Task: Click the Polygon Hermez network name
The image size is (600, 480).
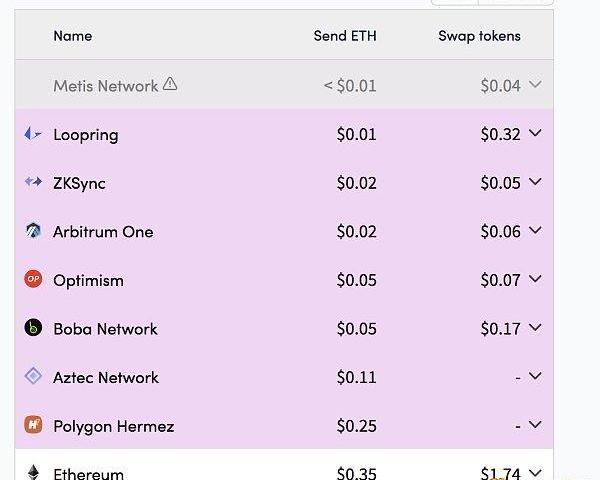Action: point(113,426)
